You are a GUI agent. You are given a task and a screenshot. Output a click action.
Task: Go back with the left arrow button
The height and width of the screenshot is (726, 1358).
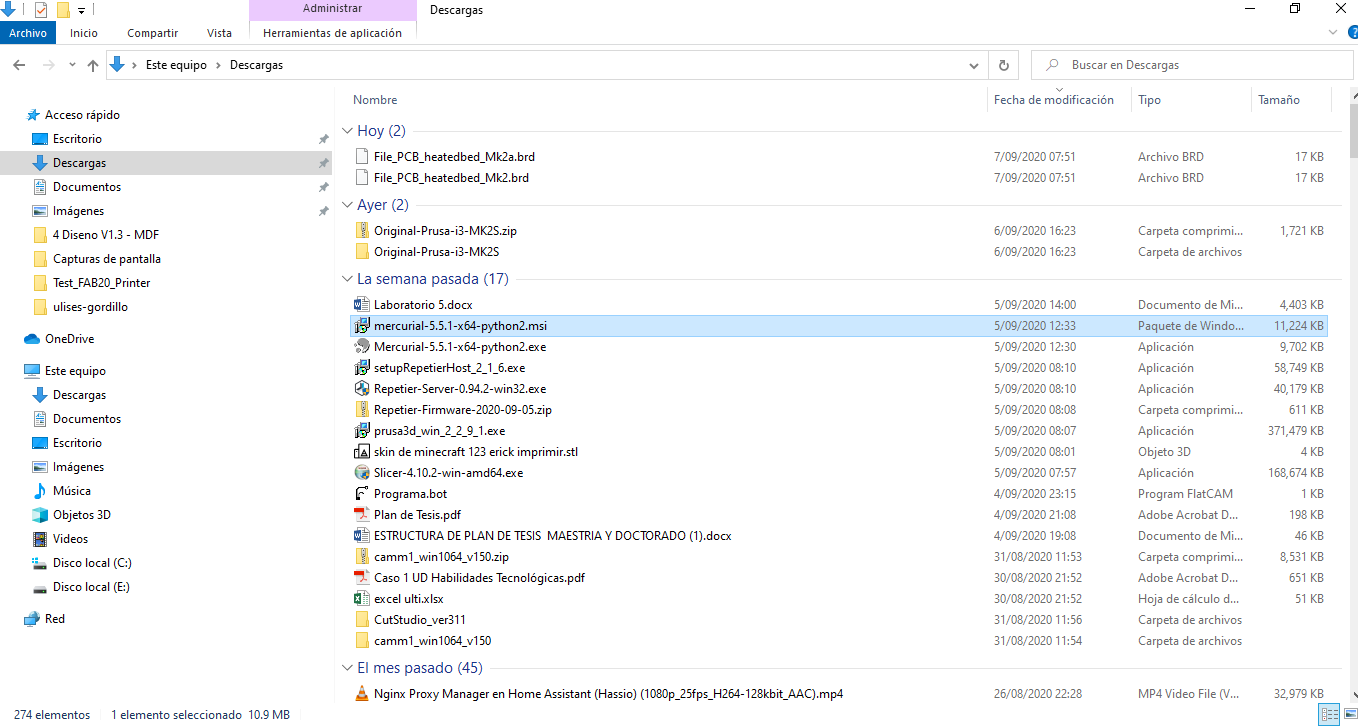[x=19, y=65]
